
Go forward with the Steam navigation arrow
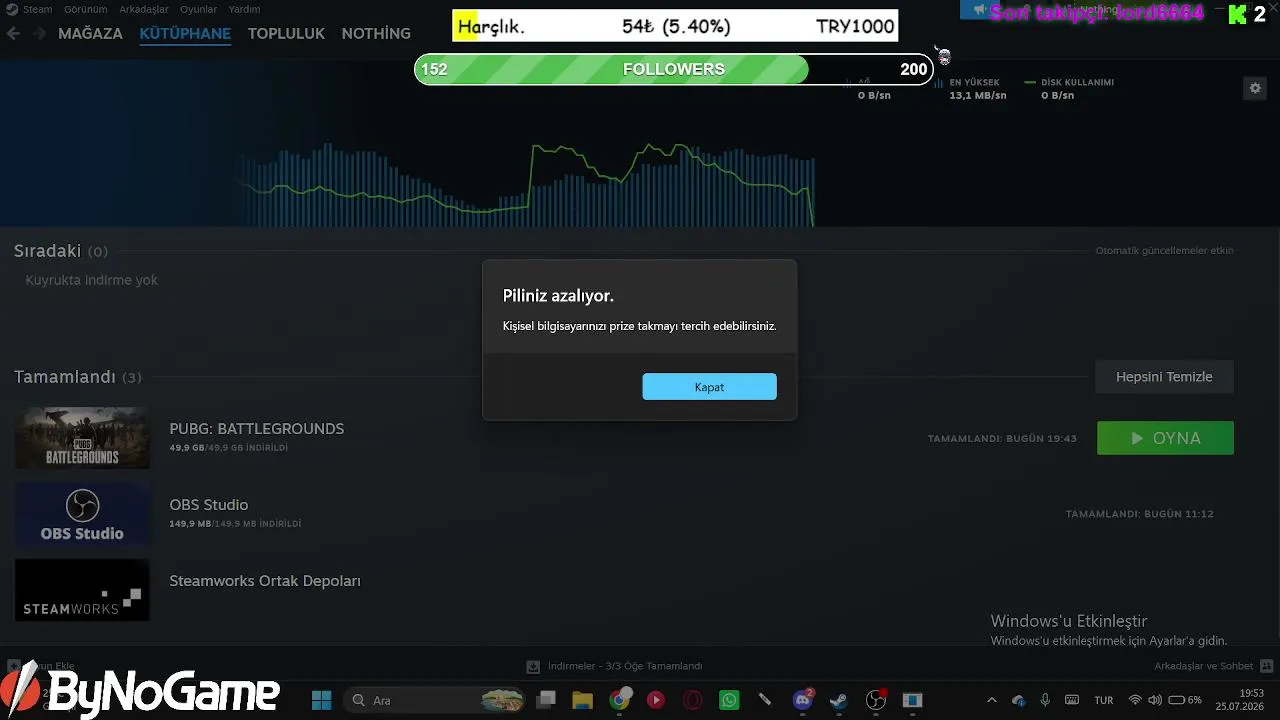(x=39, y=33)
